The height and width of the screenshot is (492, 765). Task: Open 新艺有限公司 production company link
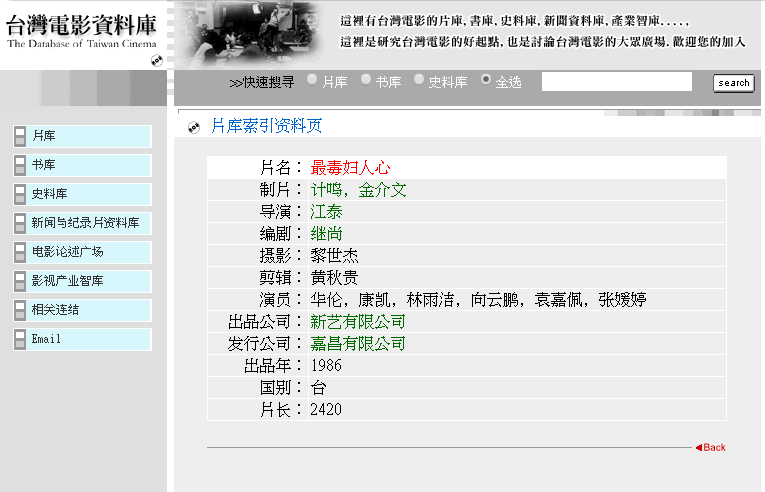coord(358,322)
